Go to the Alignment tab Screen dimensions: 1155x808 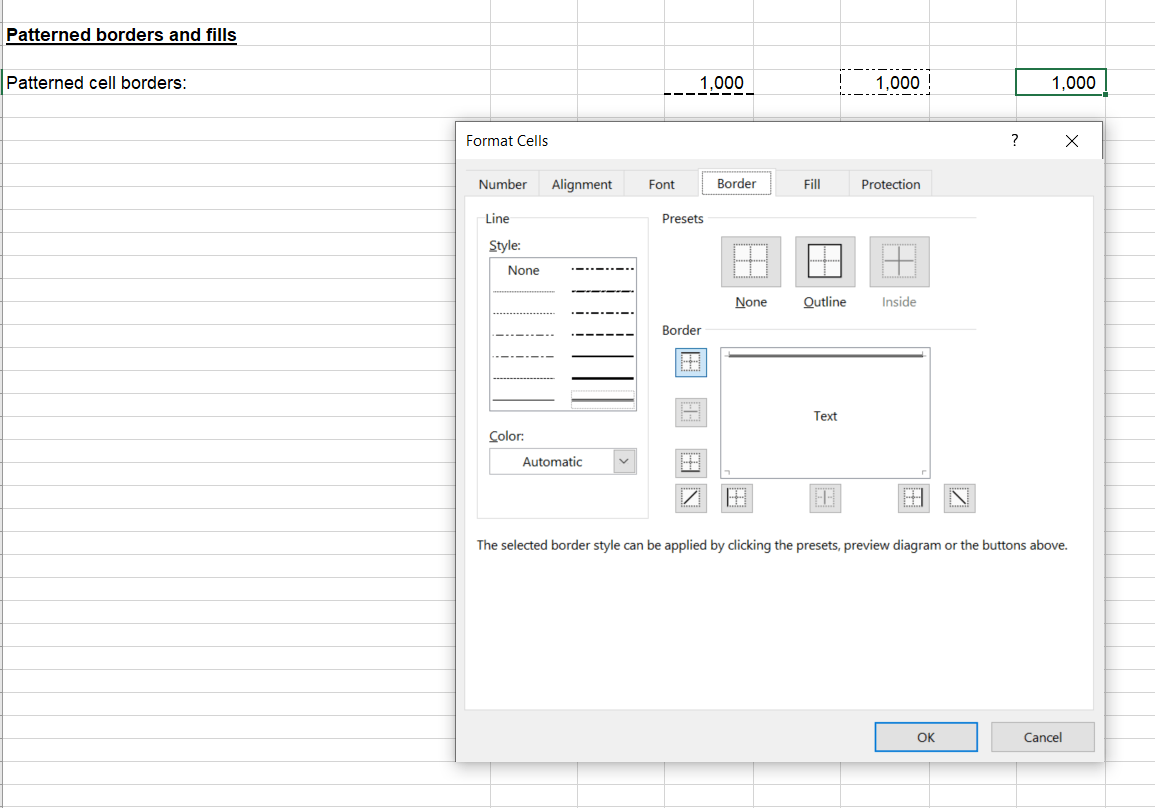[581, 184]
